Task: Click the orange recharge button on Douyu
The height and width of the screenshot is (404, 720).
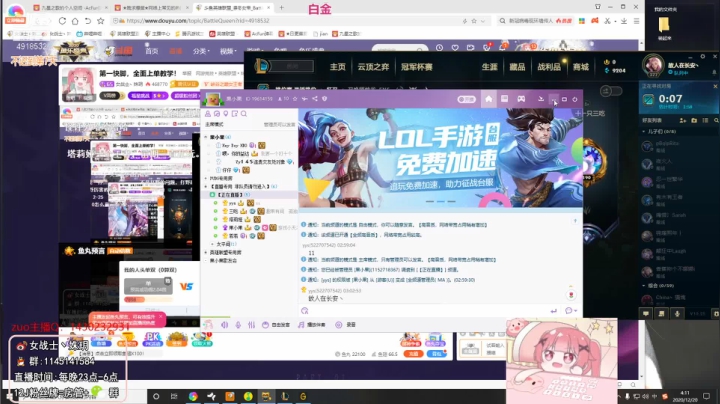Action: (413, 354)
